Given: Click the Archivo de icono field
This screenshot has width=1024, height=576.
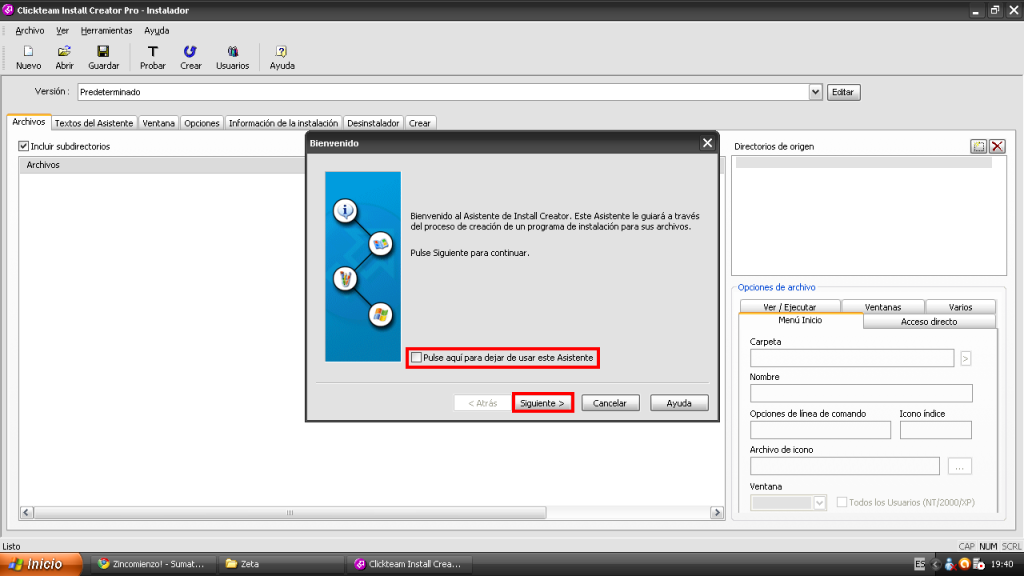Looking at the screenshot, I should pyautogui.click(x=844, y=466).
